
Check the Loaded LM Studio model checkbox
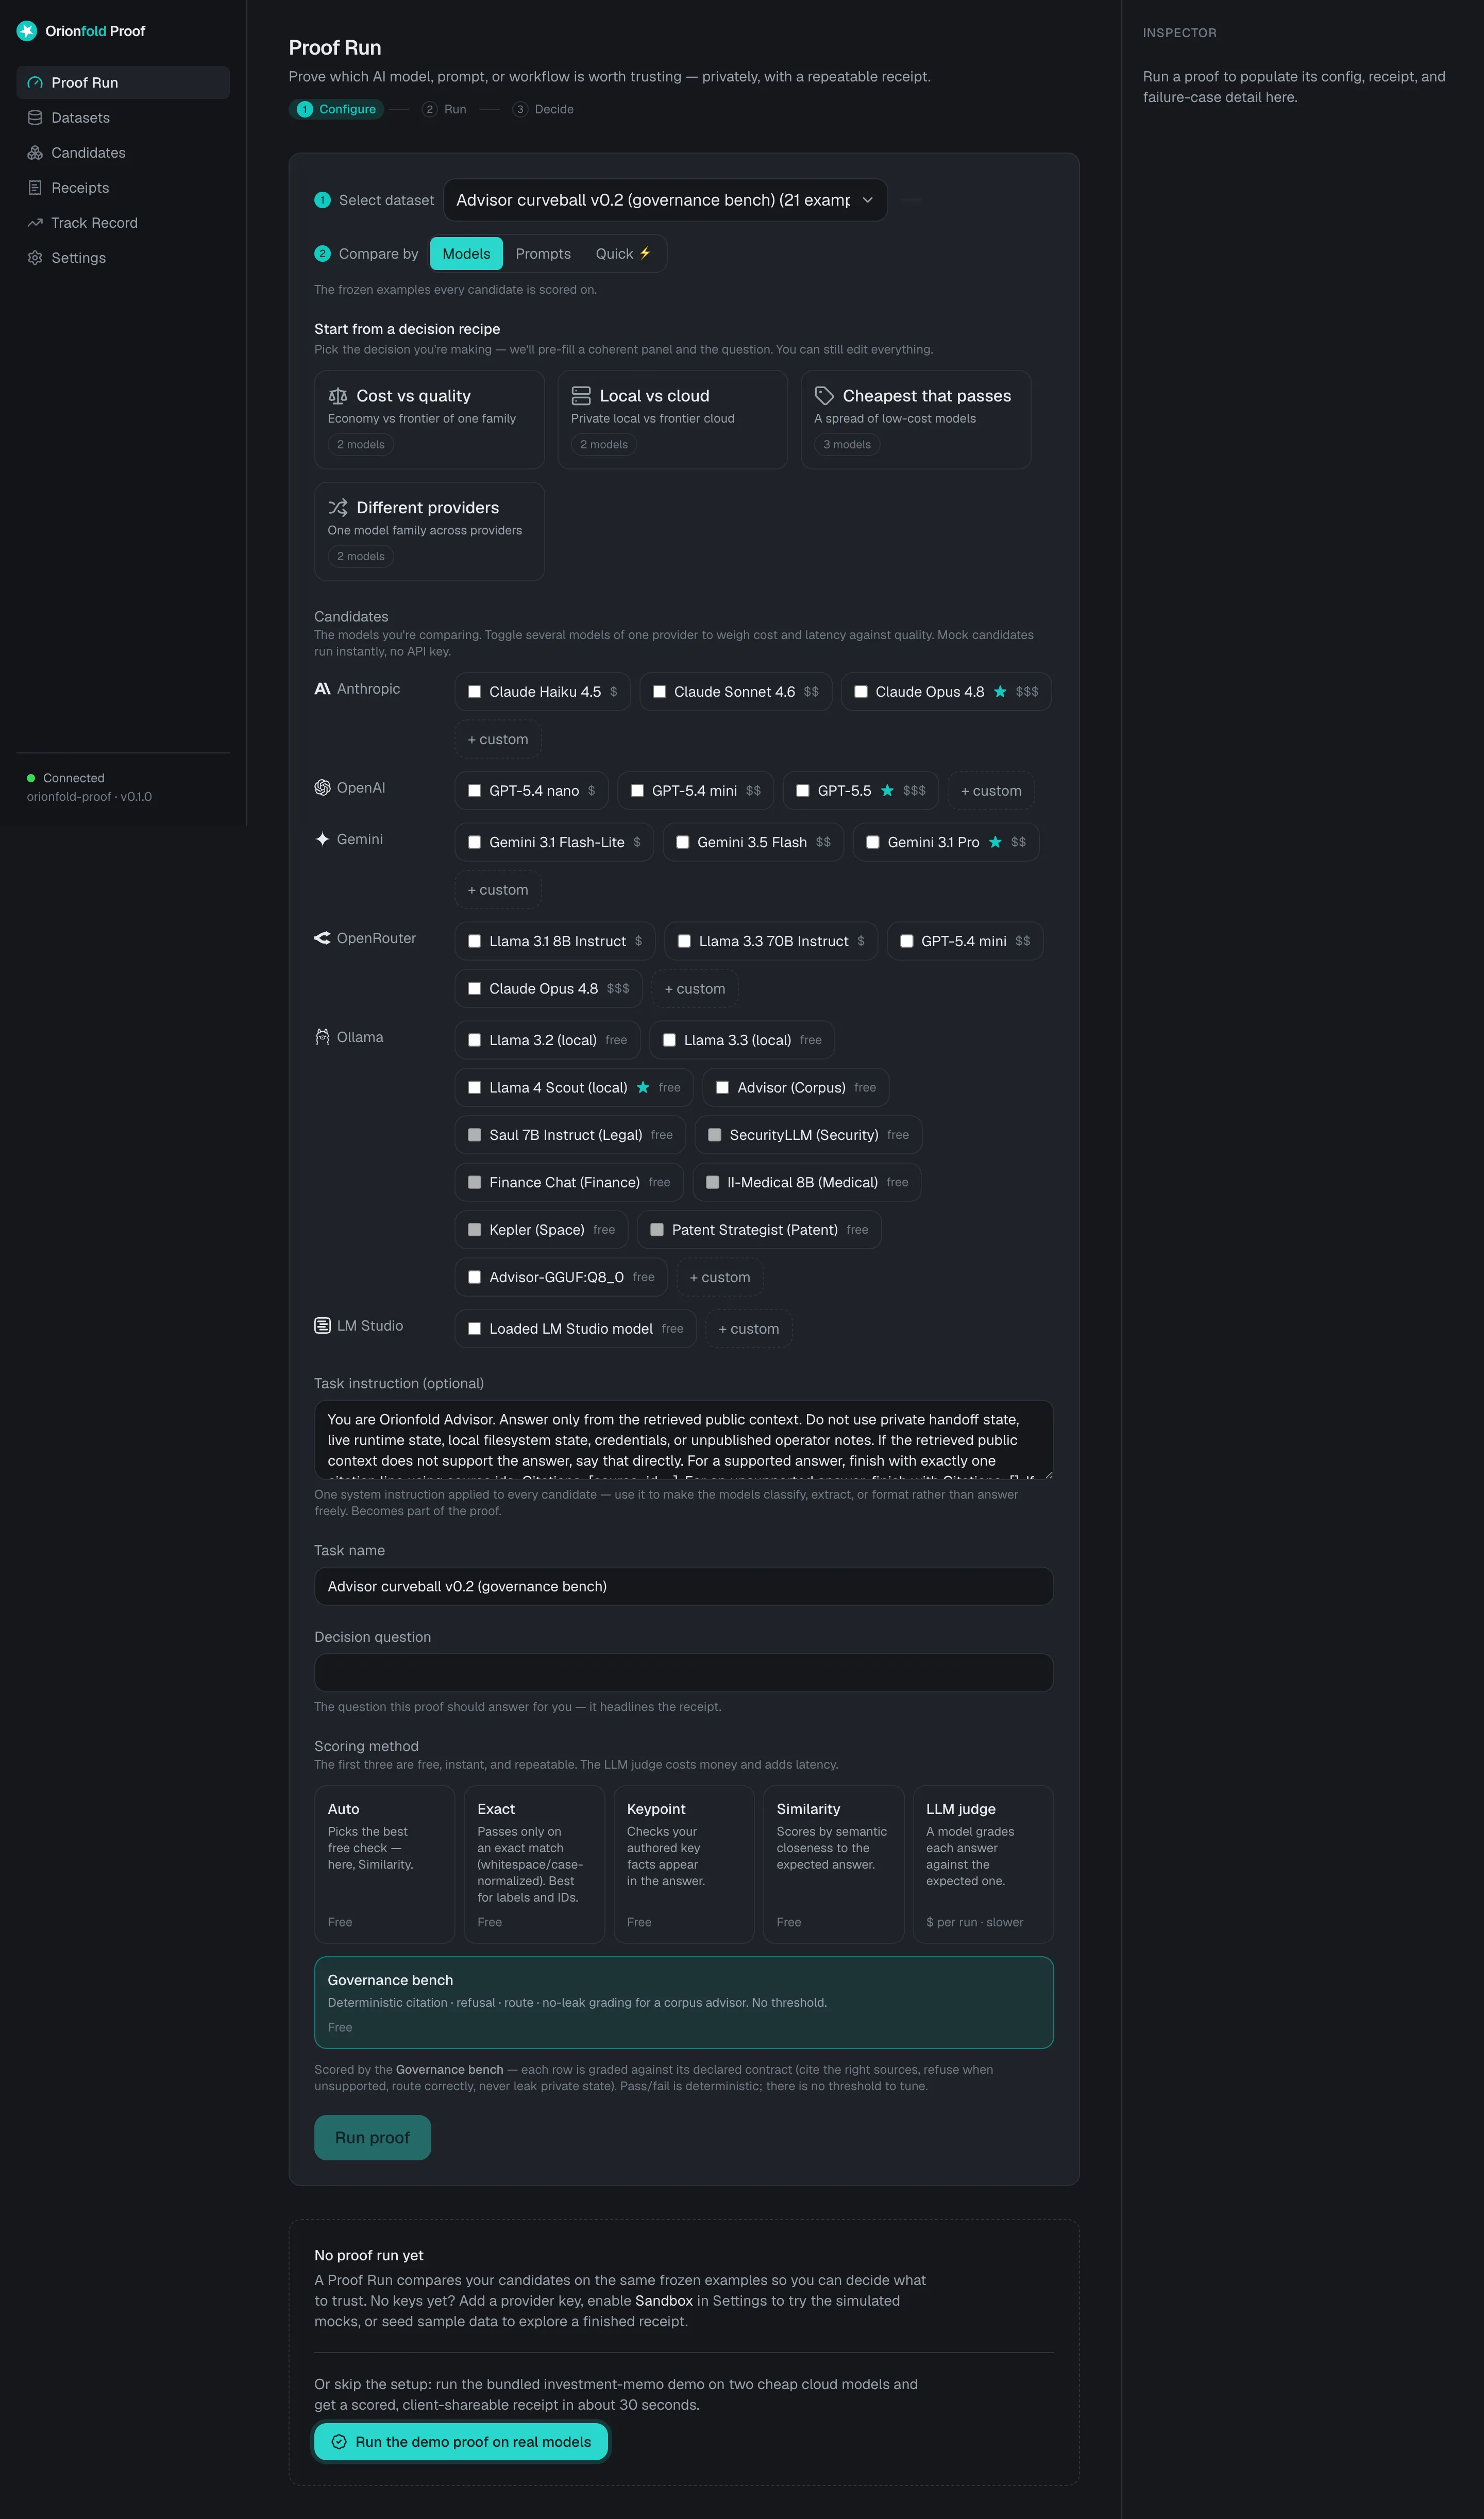(475, 1329)
